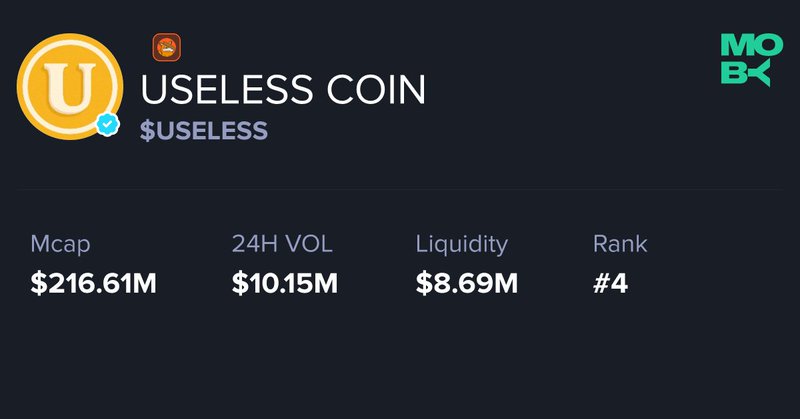This screenshot has width=800, height=419.
Task: Click the Liquidity label
Action: pos(462,244)
